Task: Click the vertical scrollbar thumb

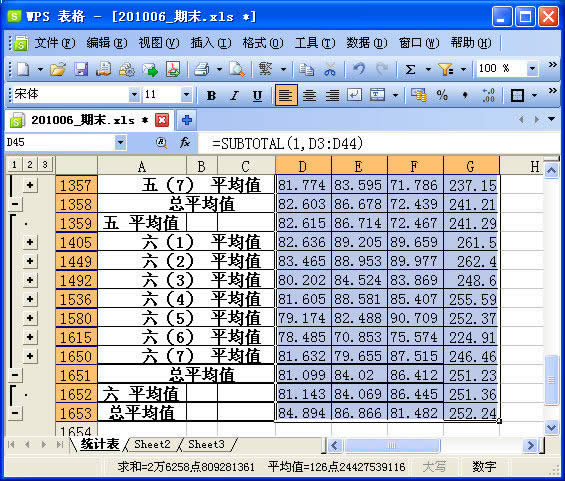Action: 551,380
